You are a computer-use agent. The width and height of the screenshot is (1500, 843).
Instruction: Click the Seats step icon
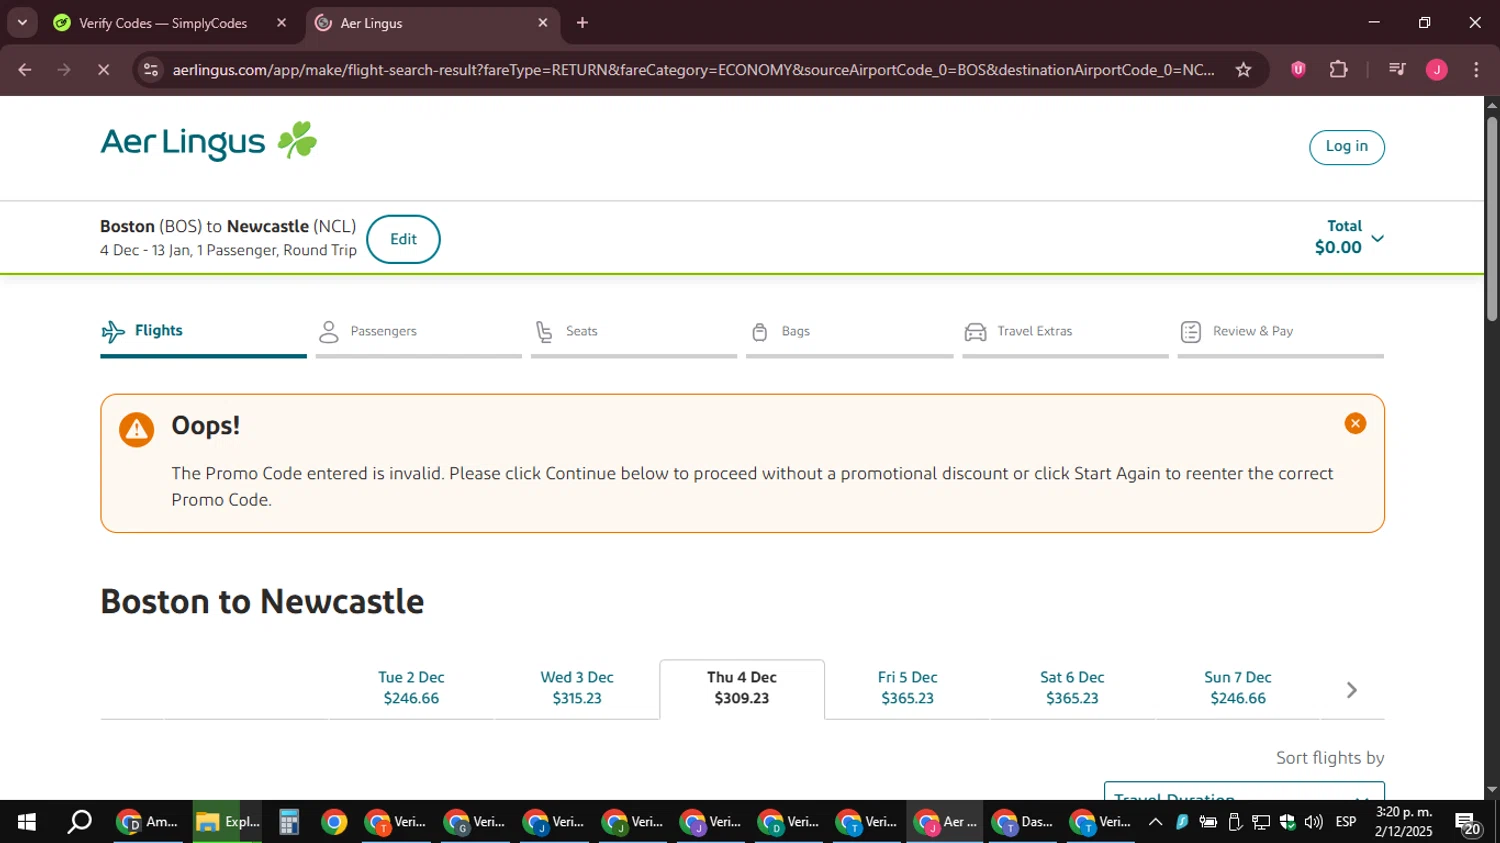[x=544, y=332]
